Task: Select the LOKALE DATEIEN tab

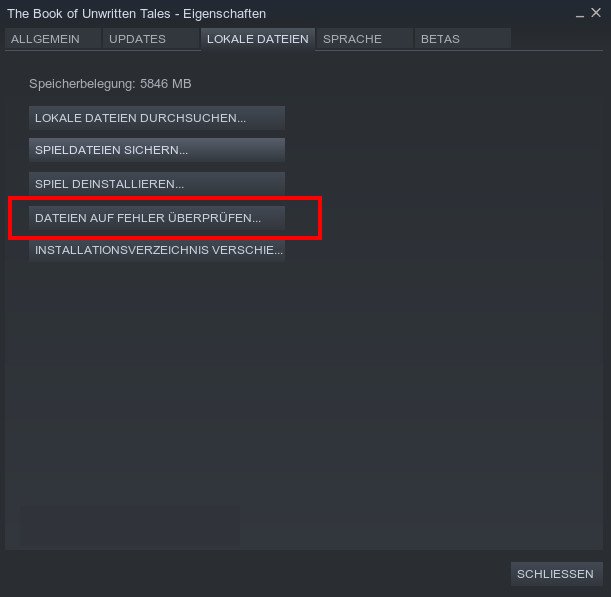Action: pyautogui.click(x=258, y=39)
